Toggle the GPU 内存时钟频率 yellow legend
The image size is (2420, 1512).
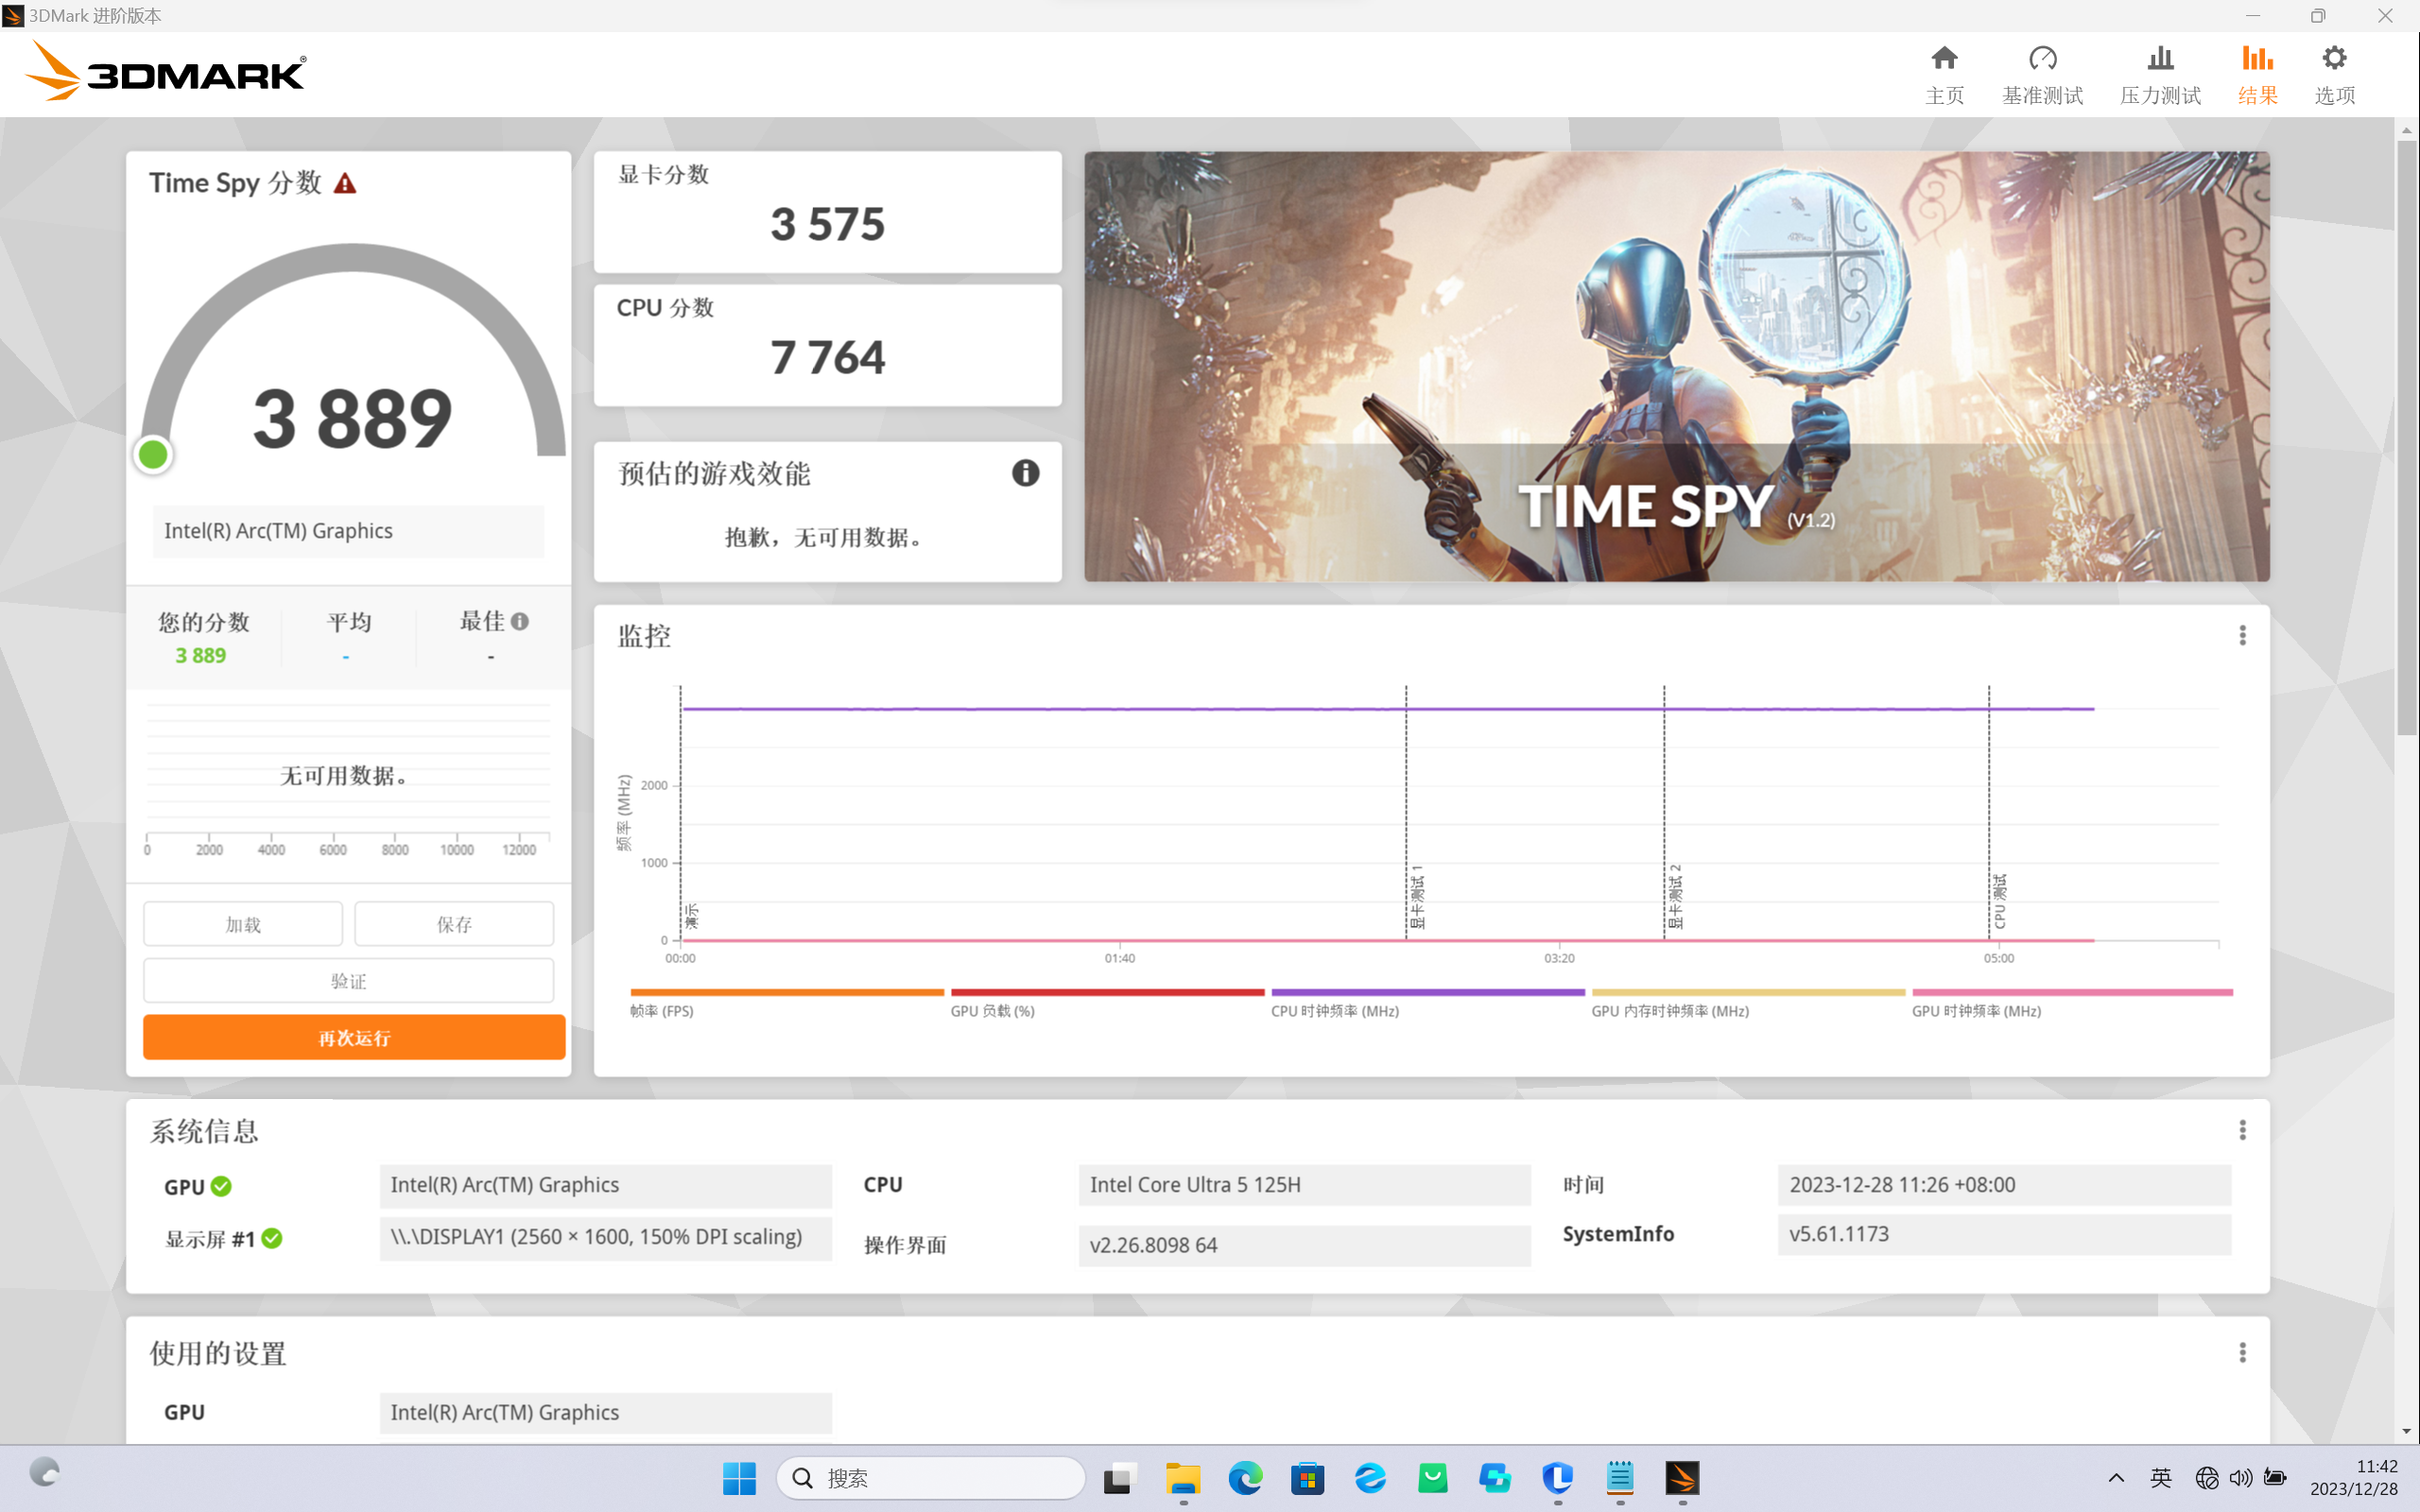(1748, 1004)
